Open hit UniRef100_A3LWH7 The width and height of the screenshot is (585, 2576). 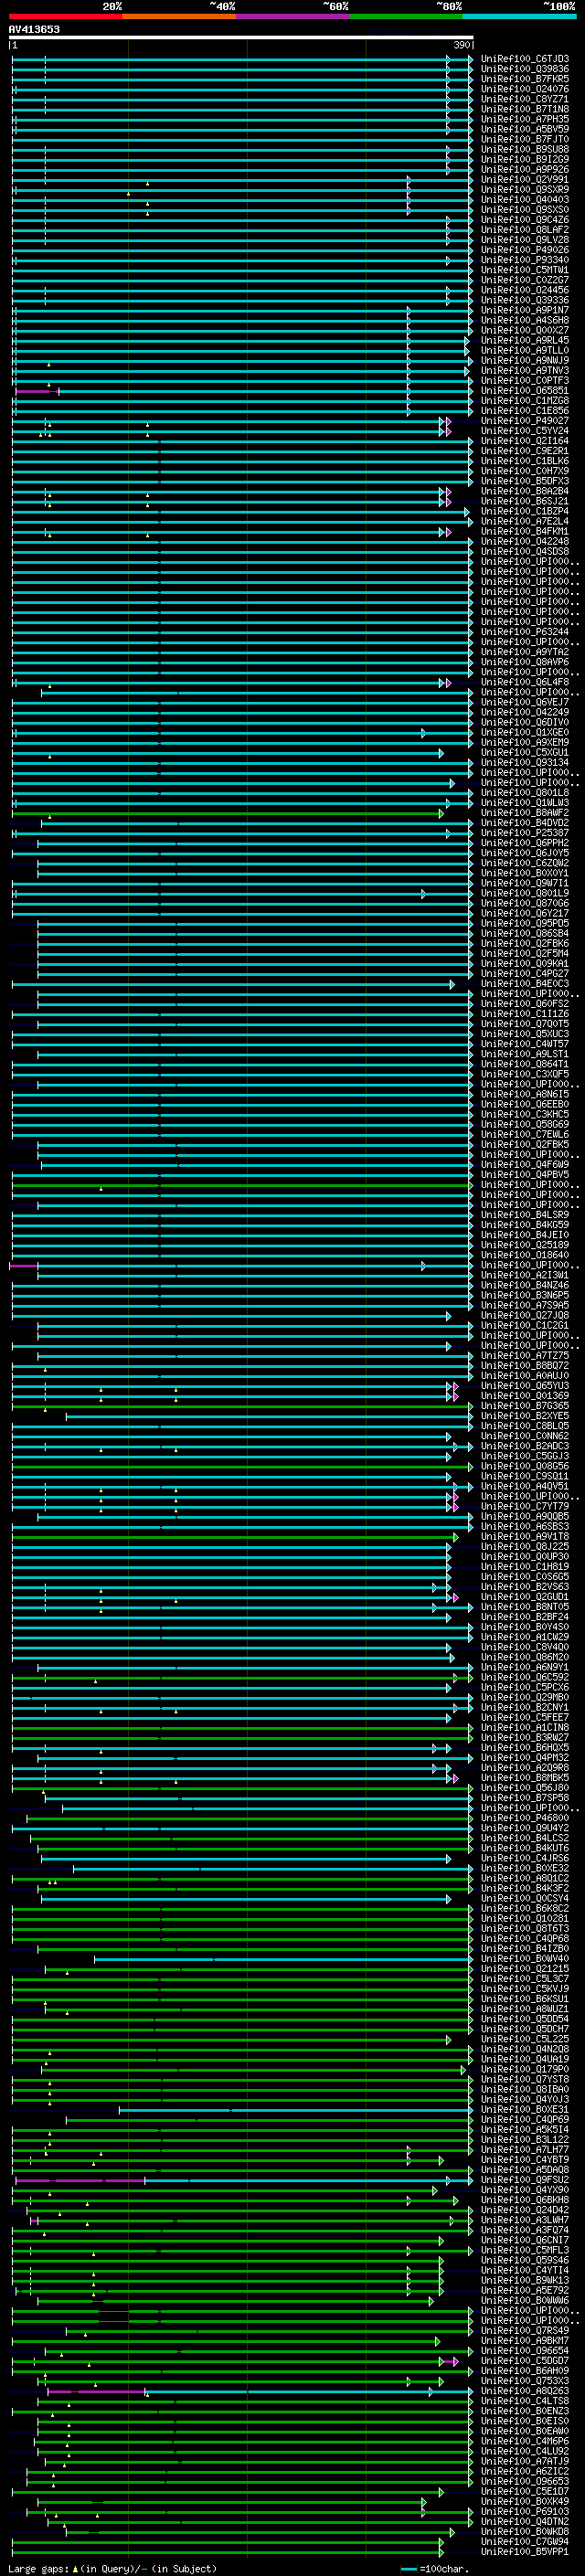point(525,2220)
